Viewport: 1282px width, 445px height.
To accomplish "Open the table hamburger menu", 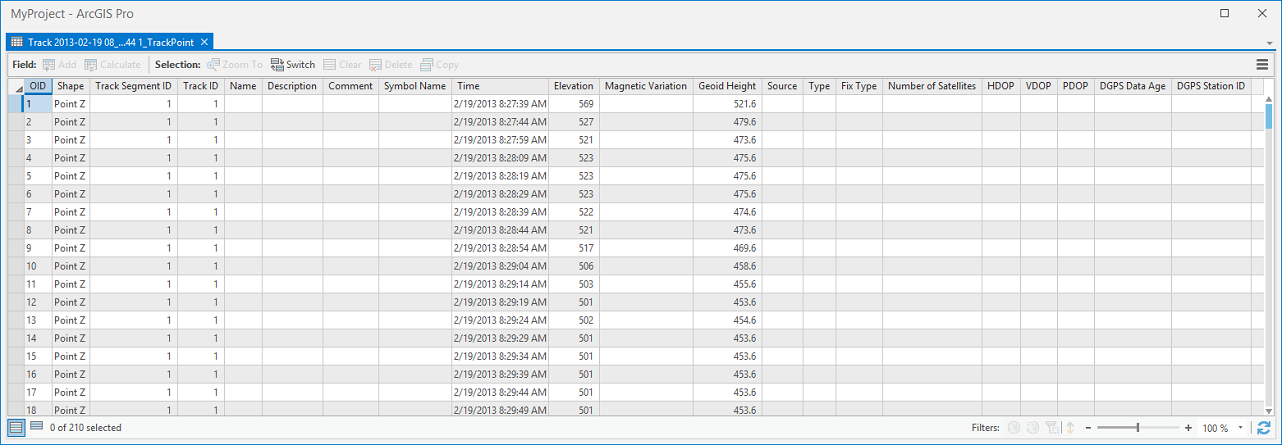I will (1262, 65).
